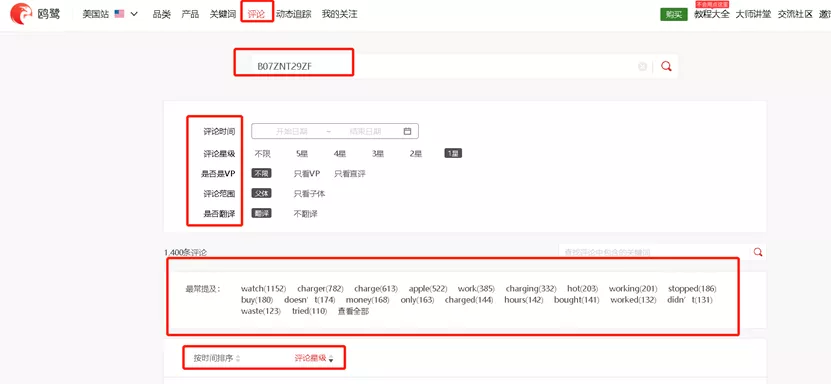Click keyword charging(332)

[x=531, y=289]
